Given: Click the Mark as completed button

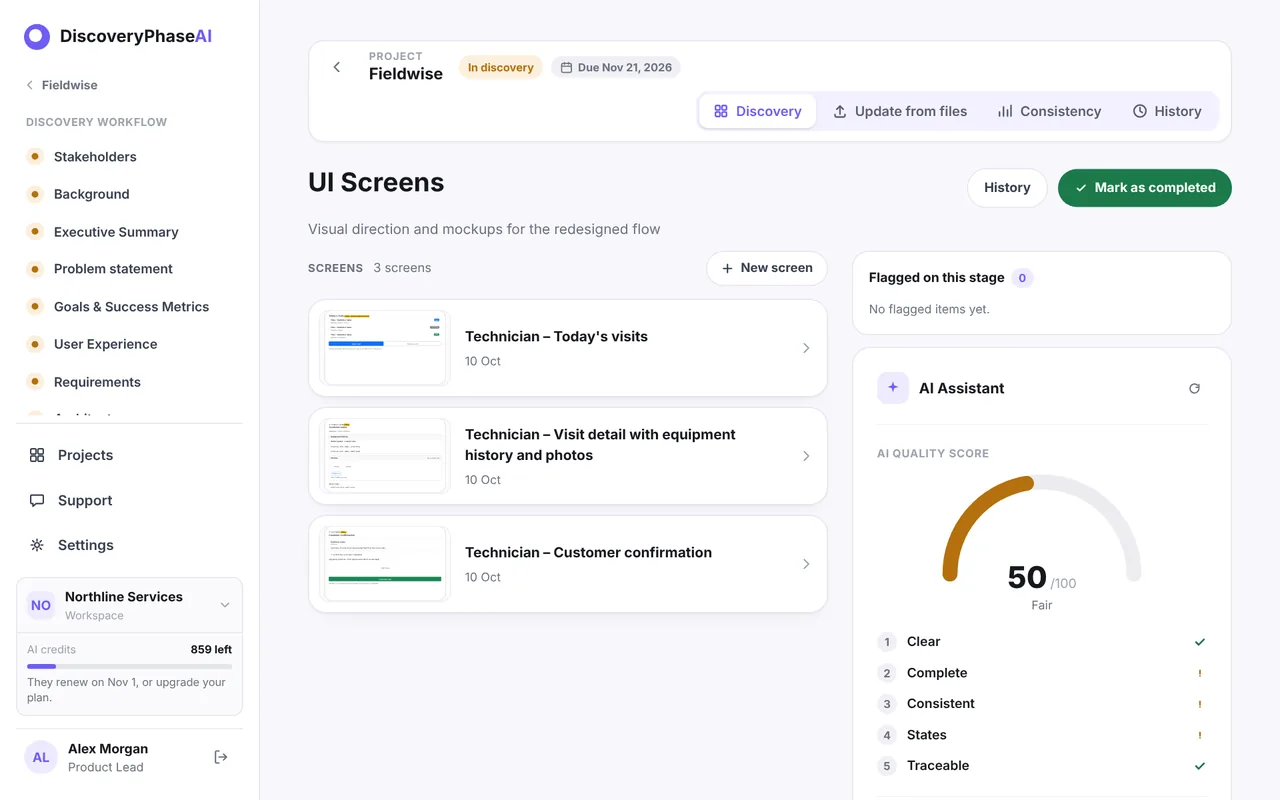Looking at the screenshot, I should 1145,188.
